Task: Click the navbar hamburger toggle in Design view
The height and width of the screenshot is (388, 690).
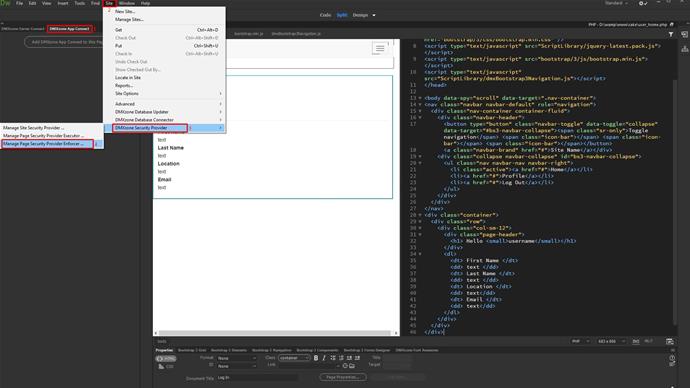Action: tap(380, 48)
